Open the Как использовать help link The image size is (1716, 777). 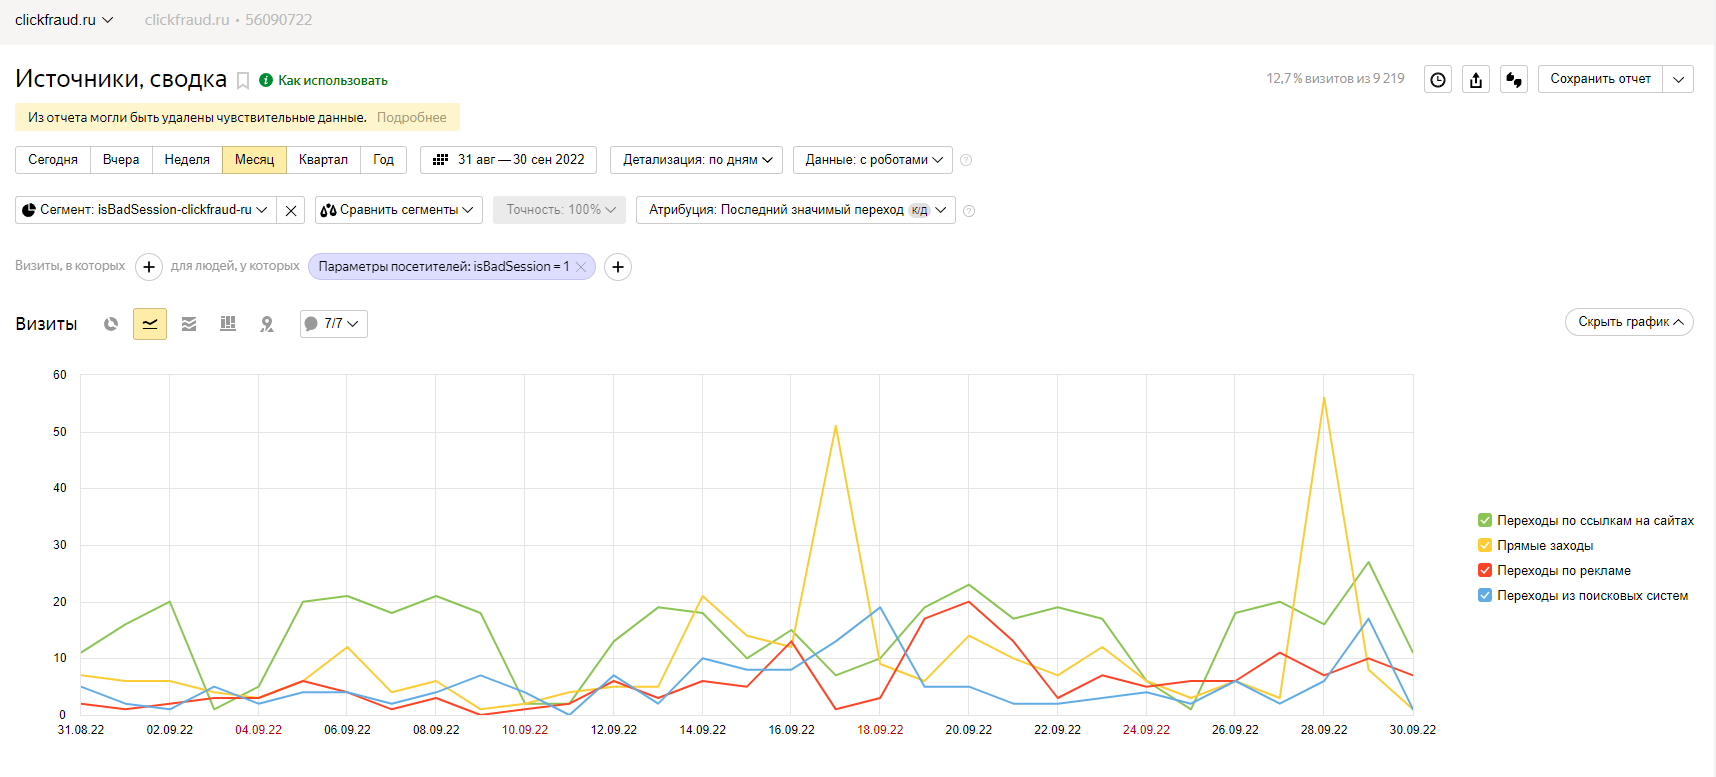coord(332,81)
